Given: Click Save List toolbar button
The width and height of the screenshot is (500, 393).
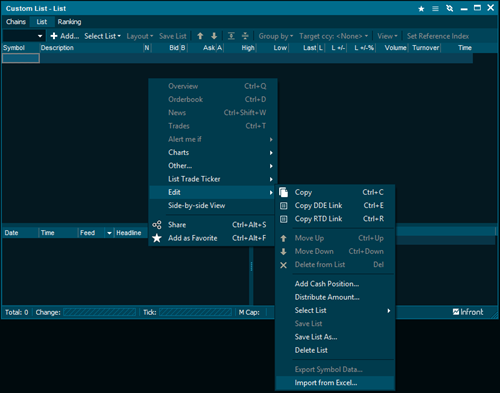Looking at the screenshot, I should point(173,36).
